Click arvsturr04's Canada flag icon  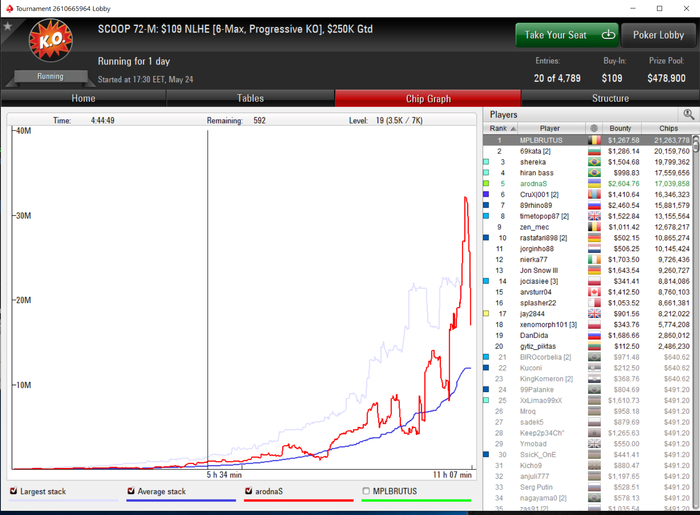594,292
